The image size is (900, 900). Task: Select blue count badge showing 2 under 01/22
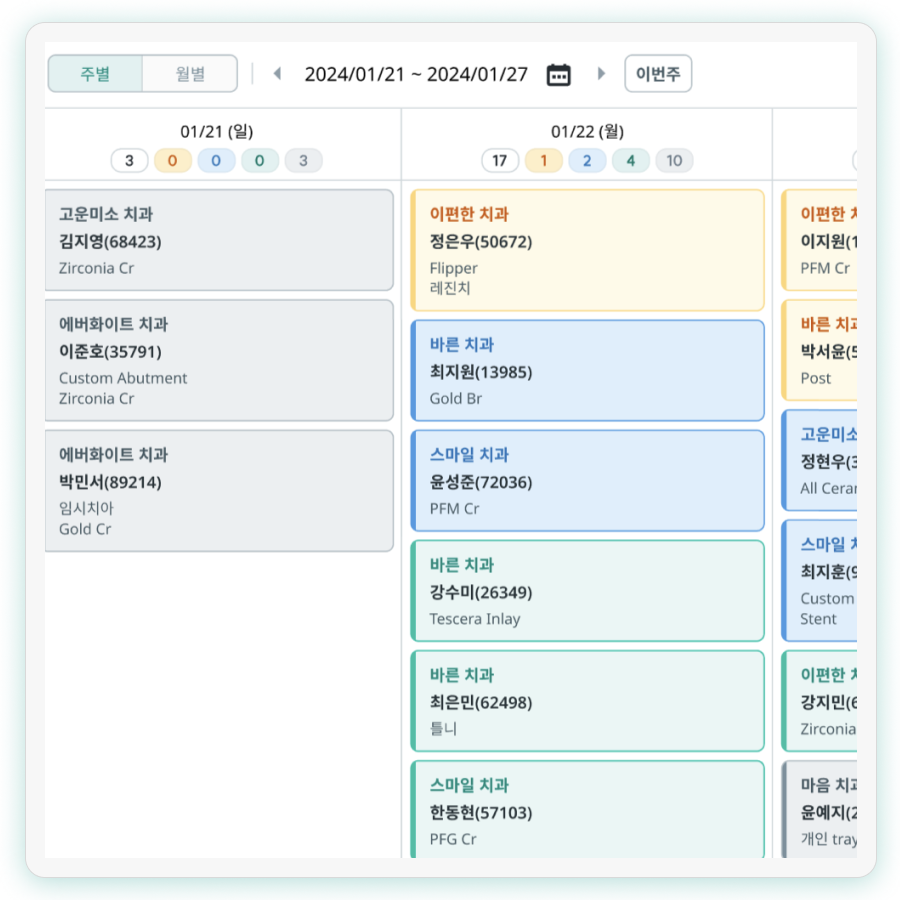tap(587, 161)
